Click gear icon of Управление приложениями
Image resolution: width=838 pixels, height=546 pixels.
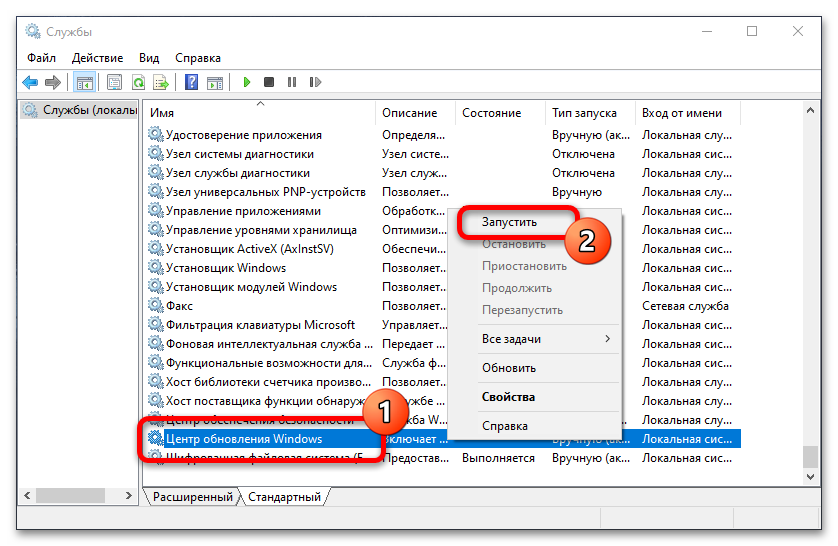coord(156,210)
